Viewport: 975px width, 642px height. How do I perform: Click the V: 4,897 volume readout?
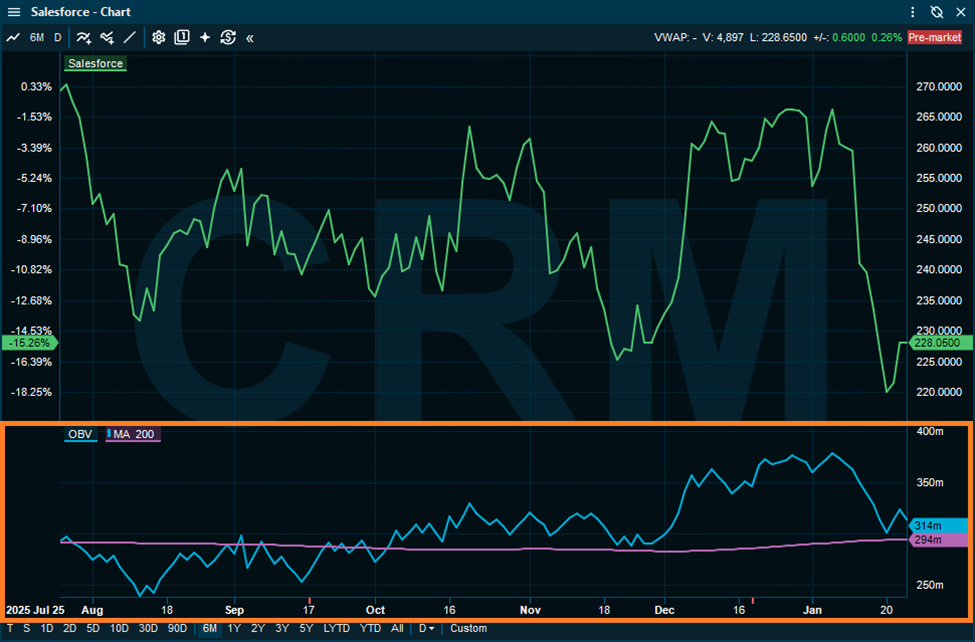click(723, 37)
